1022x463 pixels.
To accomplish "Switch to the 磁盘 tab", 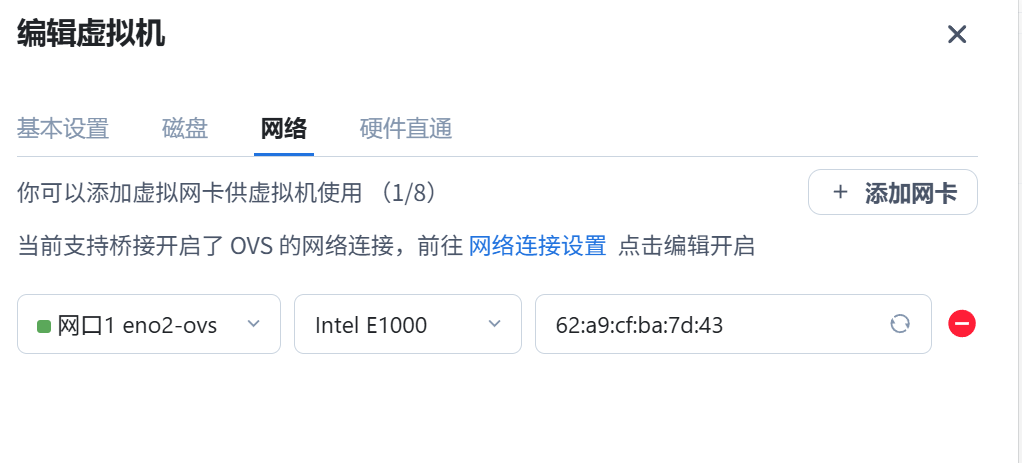I will click(x=185, y=129).
